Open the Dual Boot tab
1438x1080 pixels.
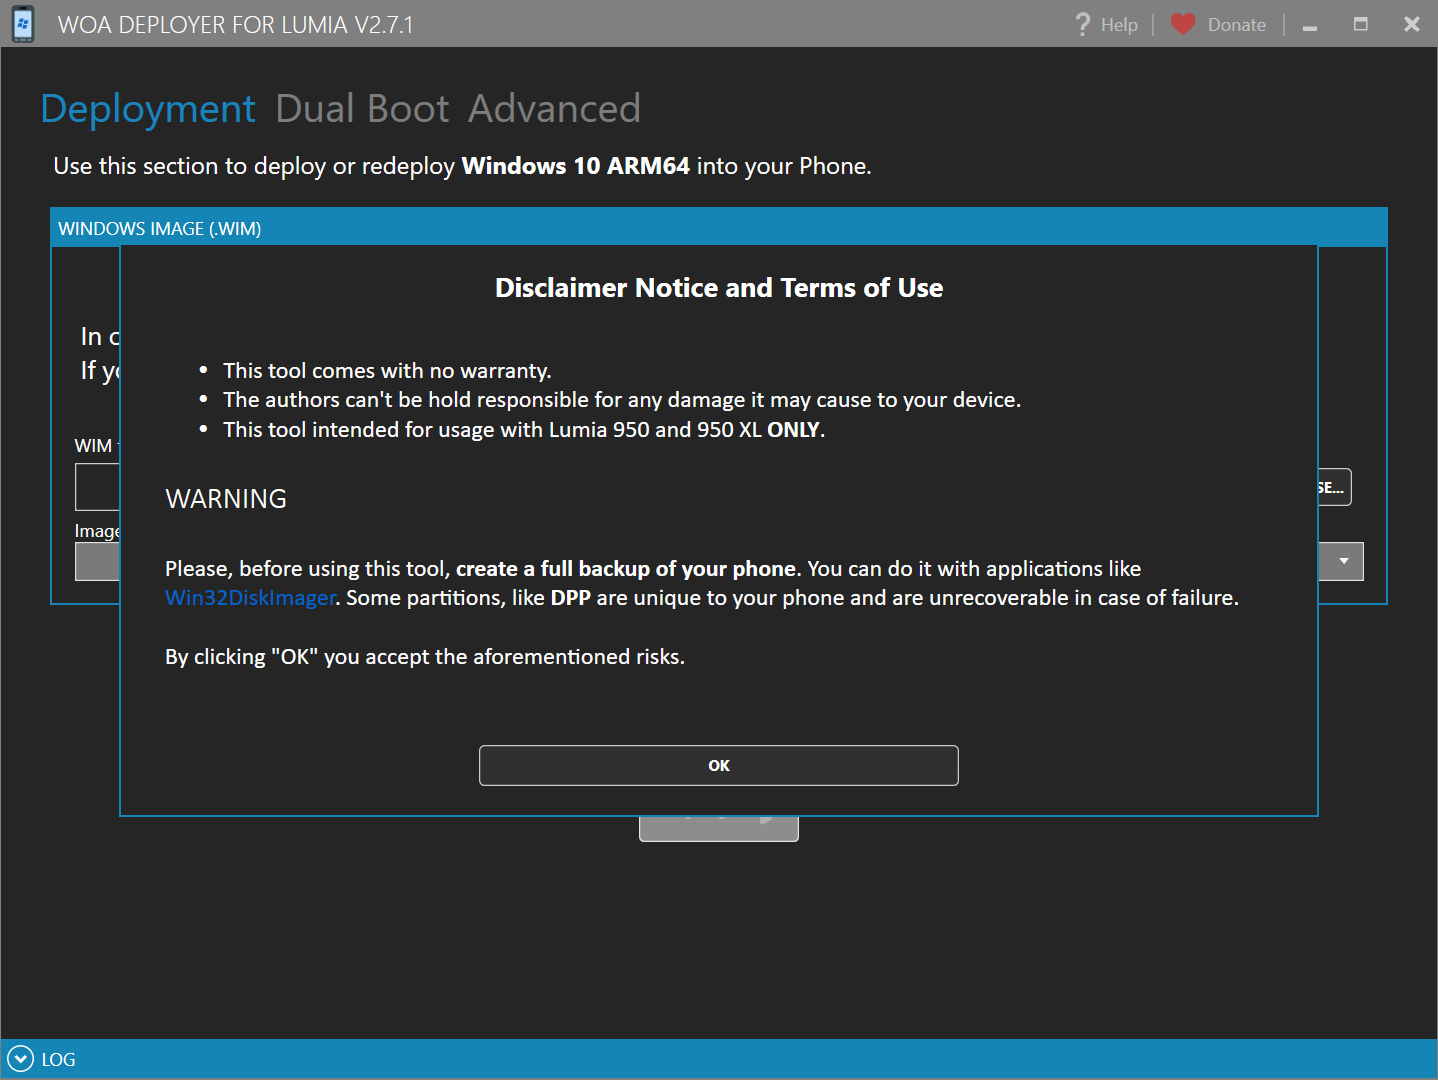(x=362, y=108)
